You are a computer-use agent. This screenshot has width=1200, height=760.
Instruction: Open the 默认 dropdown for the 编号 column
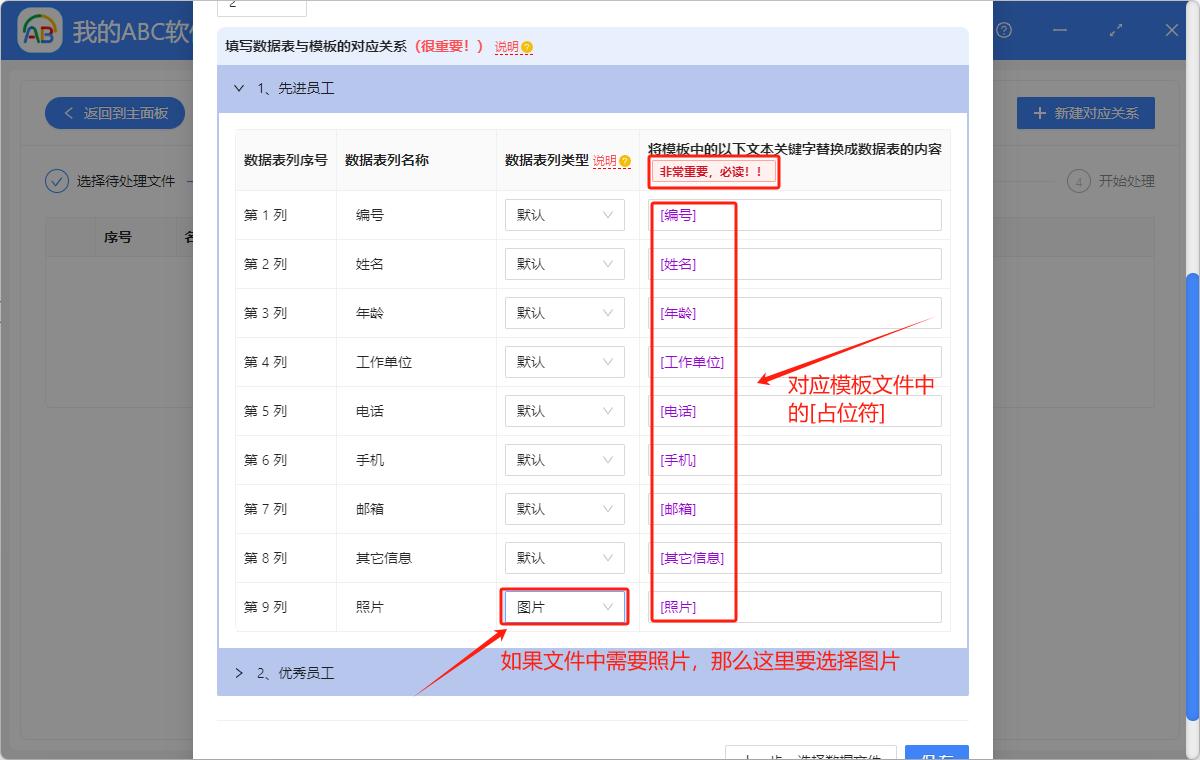(564, 214)
